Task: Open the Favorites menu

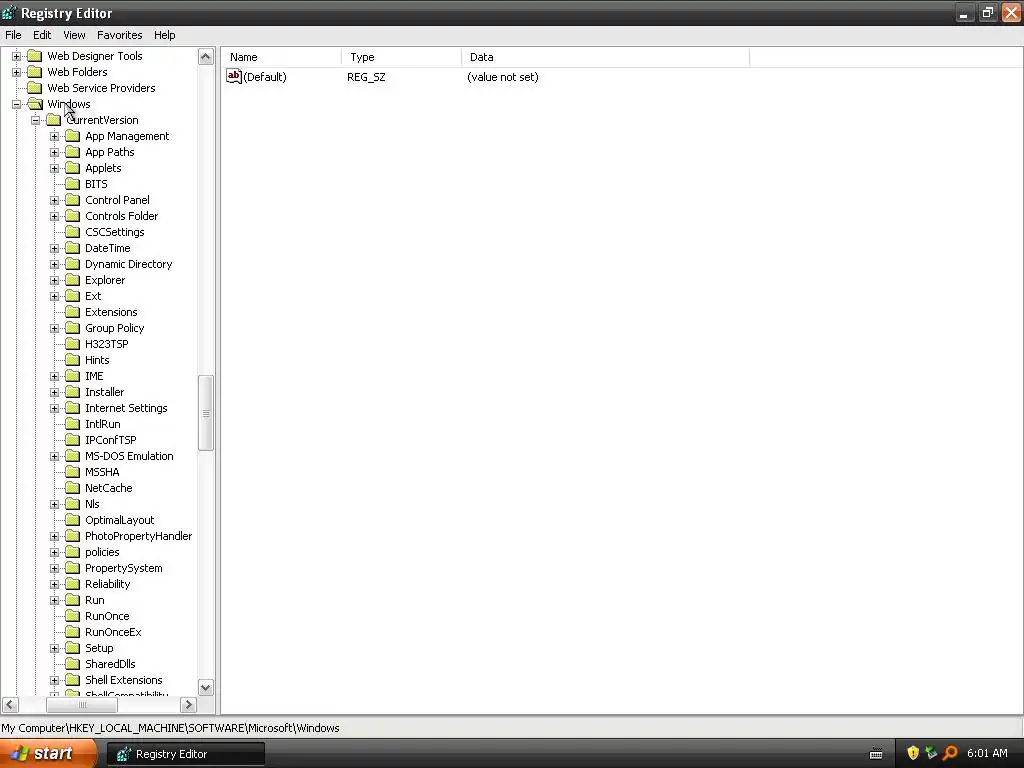Action: pos(120,35)
